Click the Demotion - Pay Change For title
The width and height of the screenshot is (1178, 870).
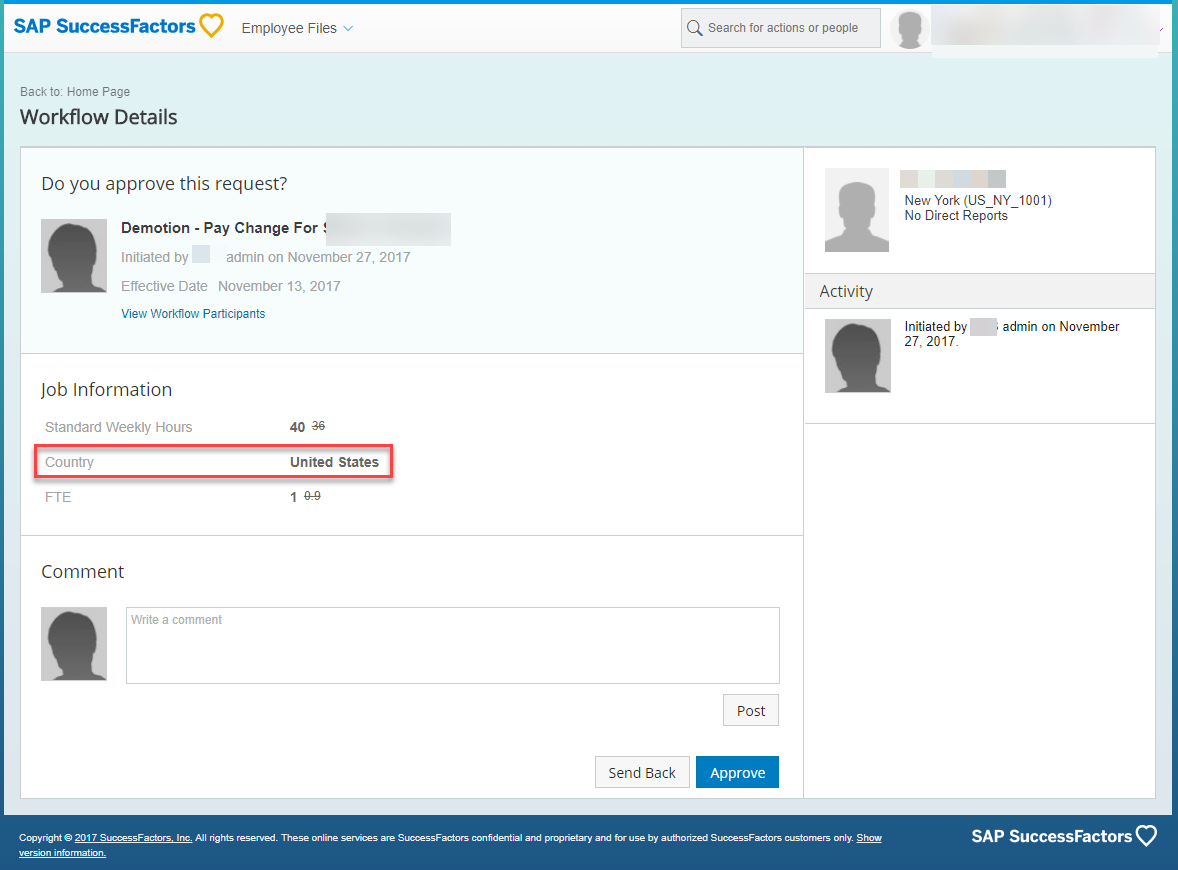tap(223, 228)
